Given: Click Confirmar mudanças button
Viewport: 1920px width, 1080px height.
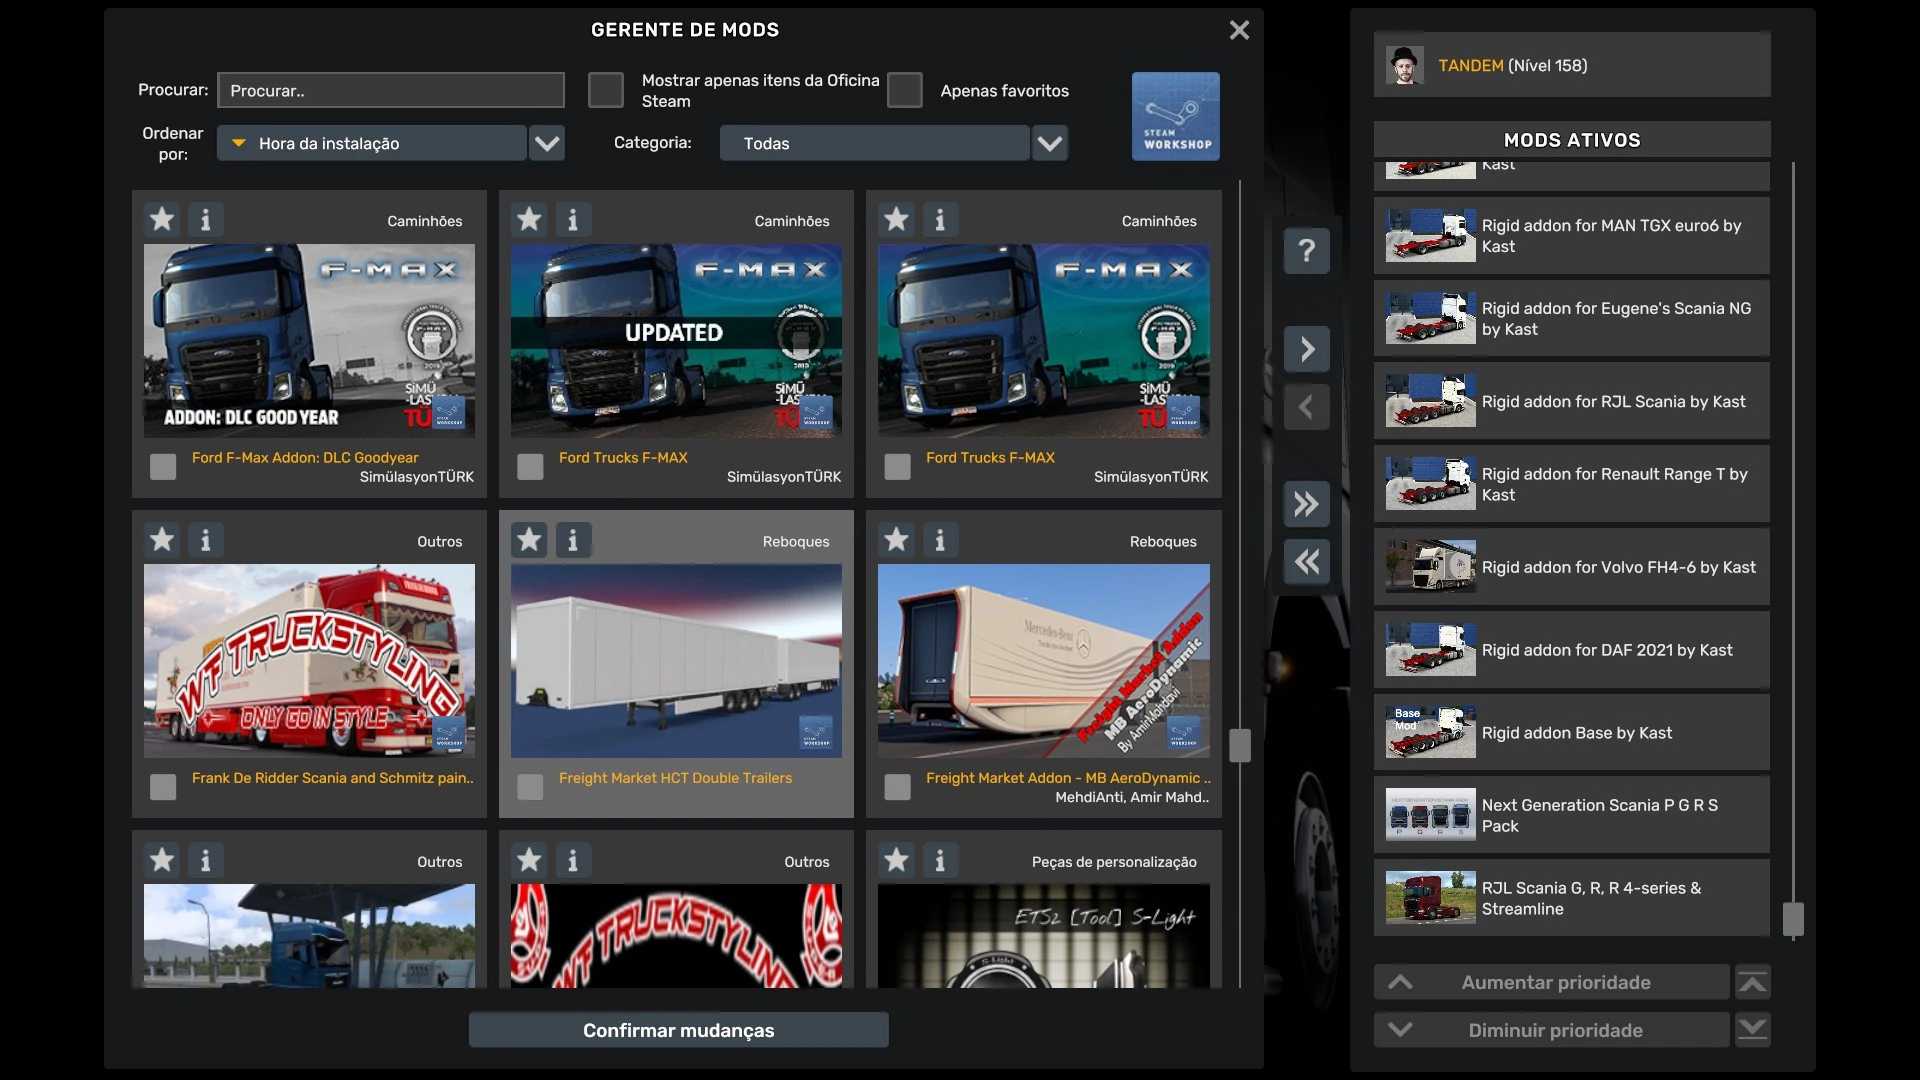Looking at the screenshot, I should tap(678, 1030).
